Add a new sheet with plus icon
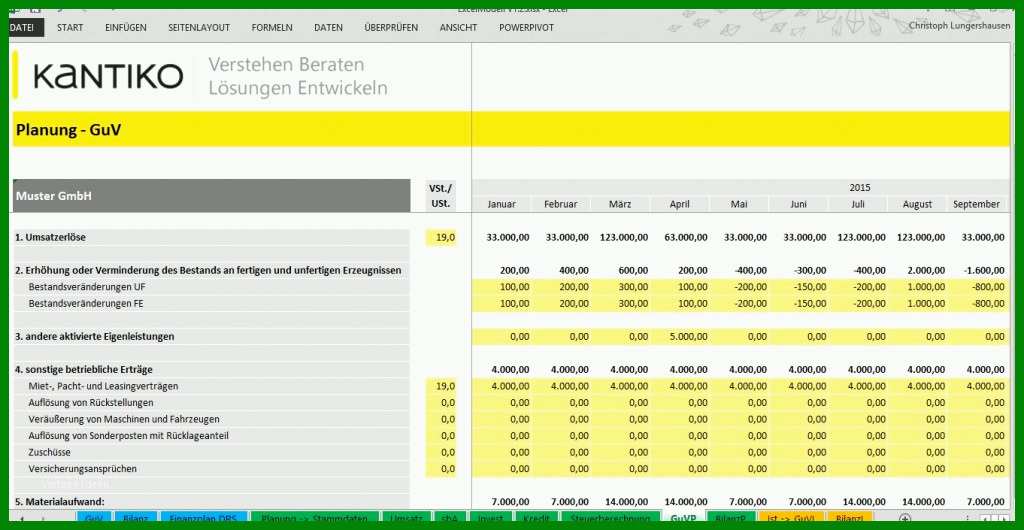 pos(904,519)
